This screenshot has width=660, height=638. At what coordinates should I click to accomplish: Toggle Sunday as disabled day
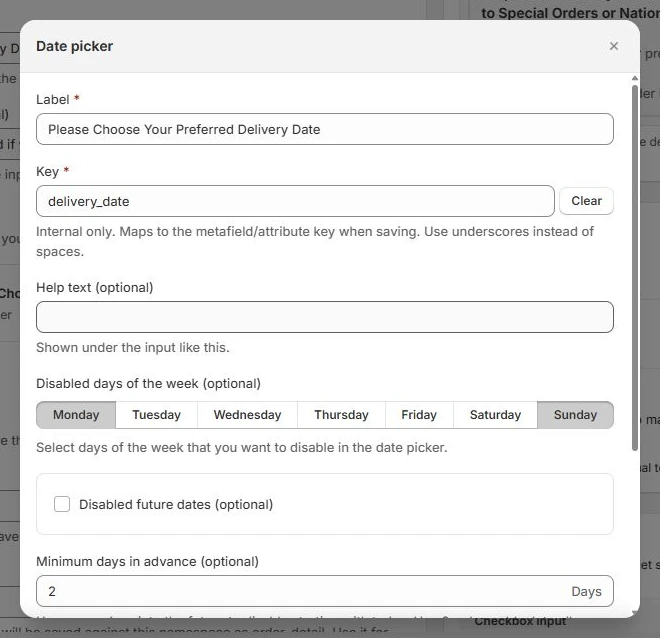coord(575,415)
